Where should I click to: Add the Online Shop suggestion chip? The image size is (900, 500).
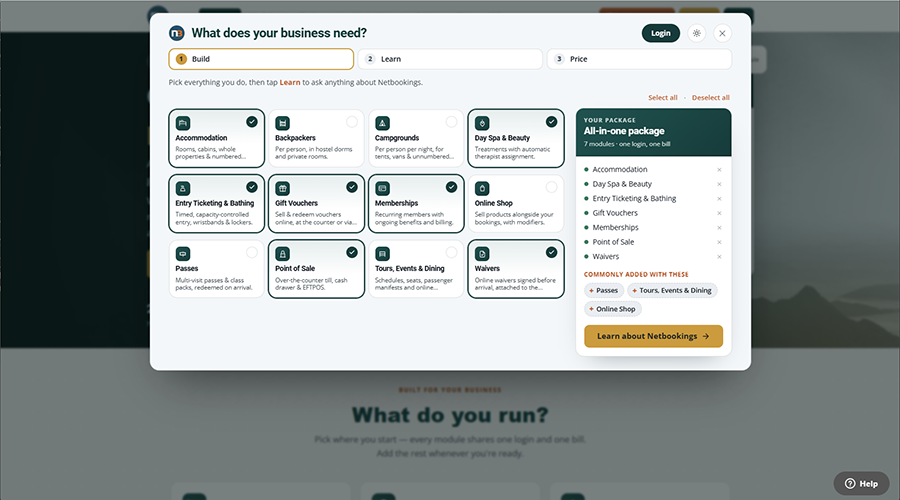612,309
